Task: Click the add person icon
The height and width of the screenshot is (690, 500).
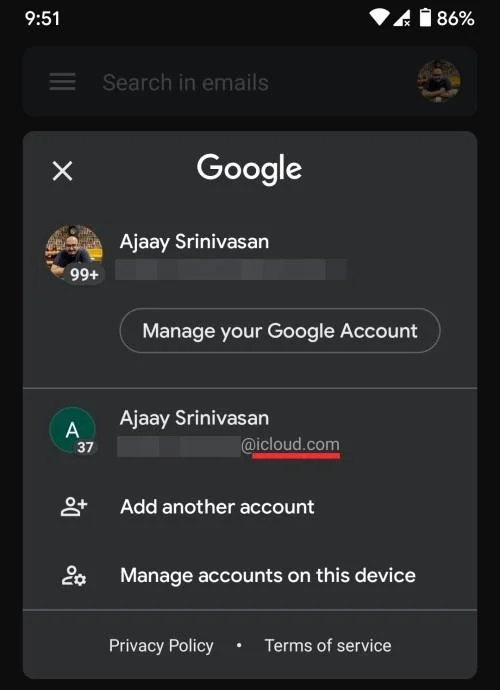Action: 74,506
